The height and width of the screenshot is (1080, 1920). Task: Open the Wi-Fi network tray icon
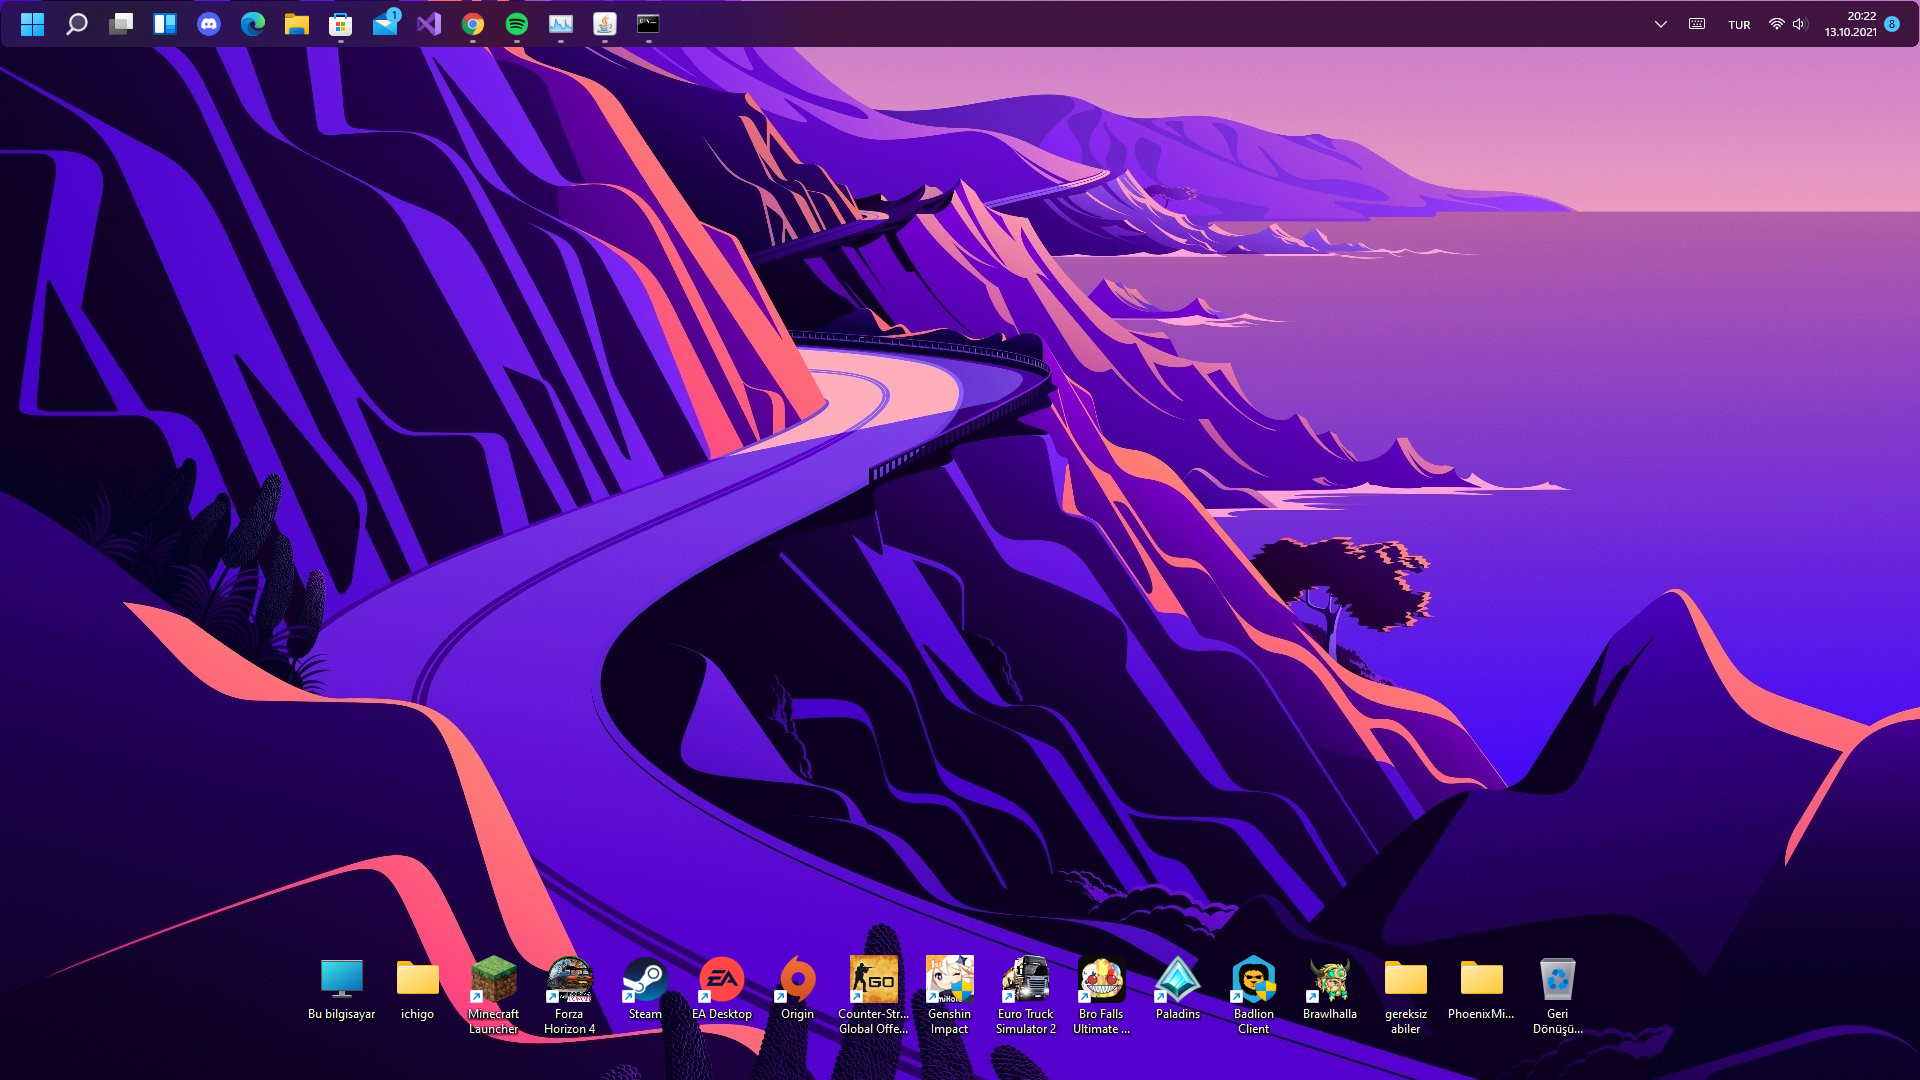tap(1776, 24)
